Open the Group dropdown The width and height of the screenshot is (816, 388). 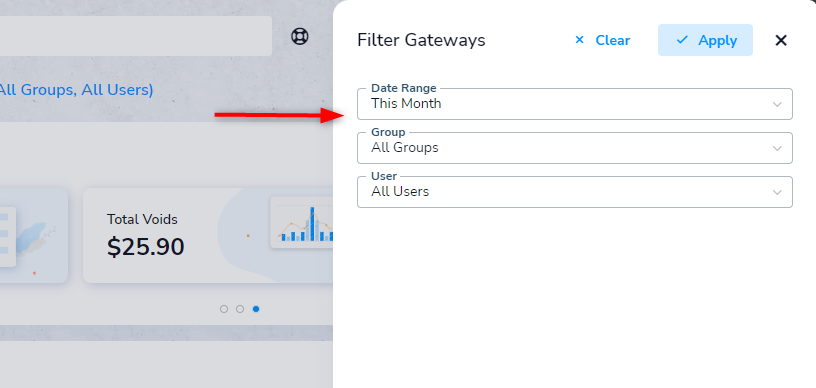tap(575, 148)
